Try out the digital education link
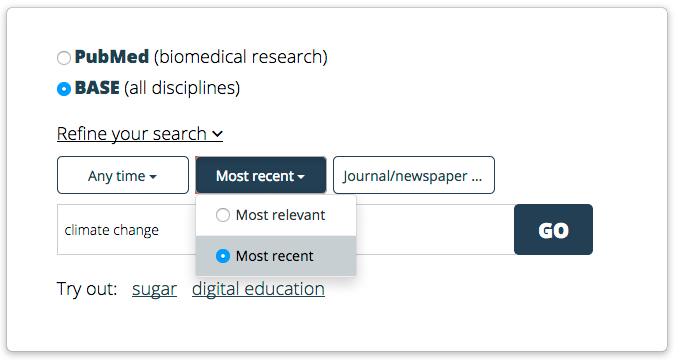Viewport: 677px width, 364px height. (258, 289)
